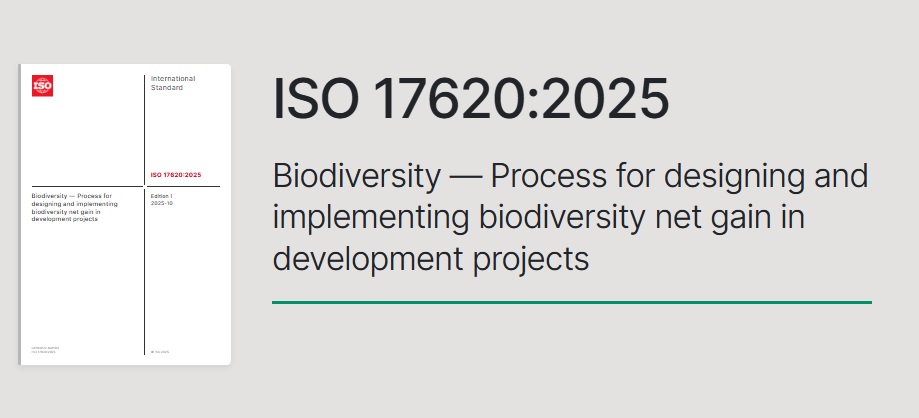Click 'Edition 1' on the cover
This screenshot has width=919, height=418.
click(x=163, y=194)
